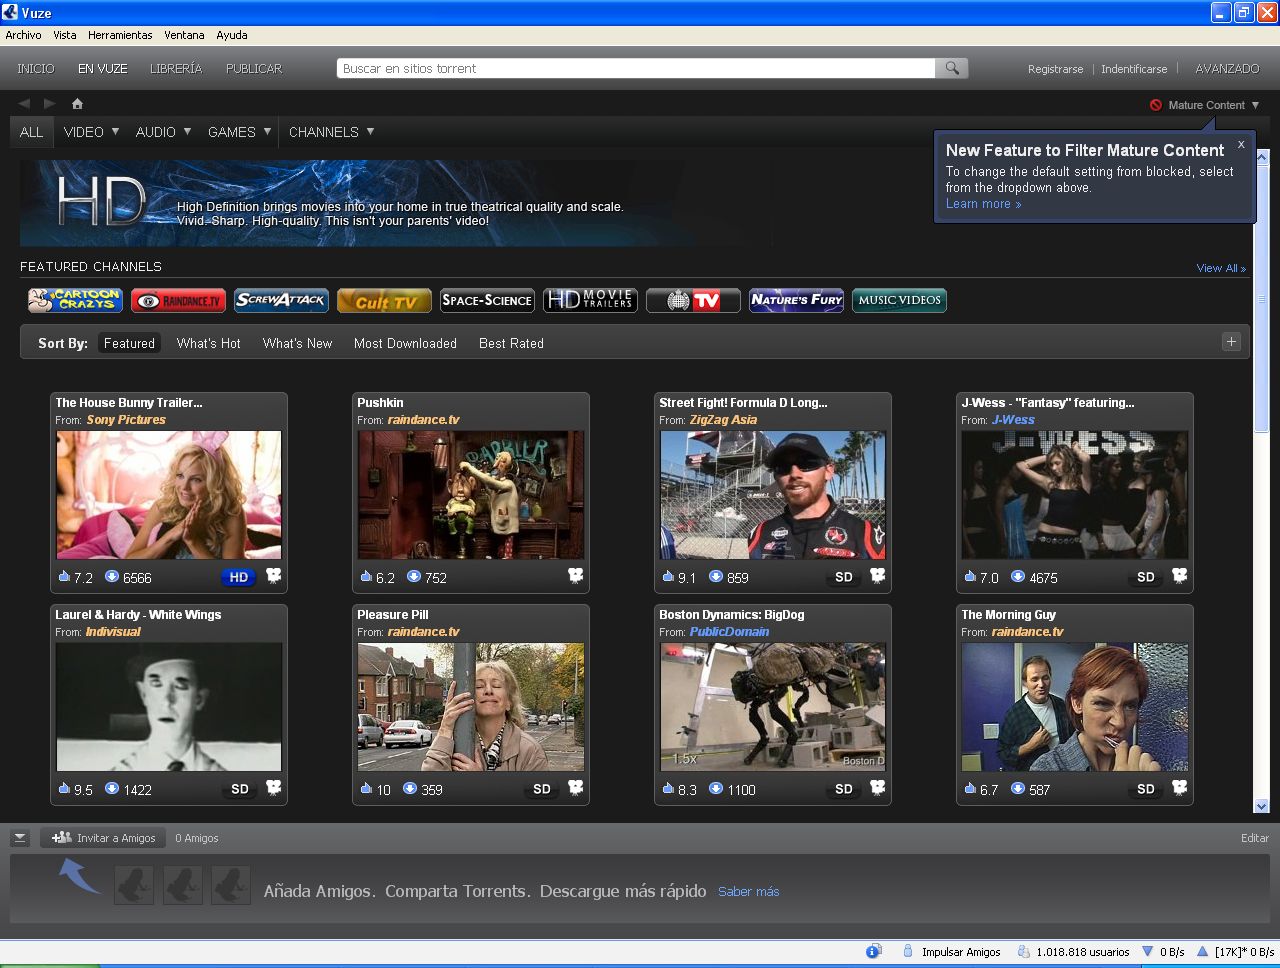The image size is (1280, 968).
Task: Sort by Best Rated
Action: click(511, 343)
